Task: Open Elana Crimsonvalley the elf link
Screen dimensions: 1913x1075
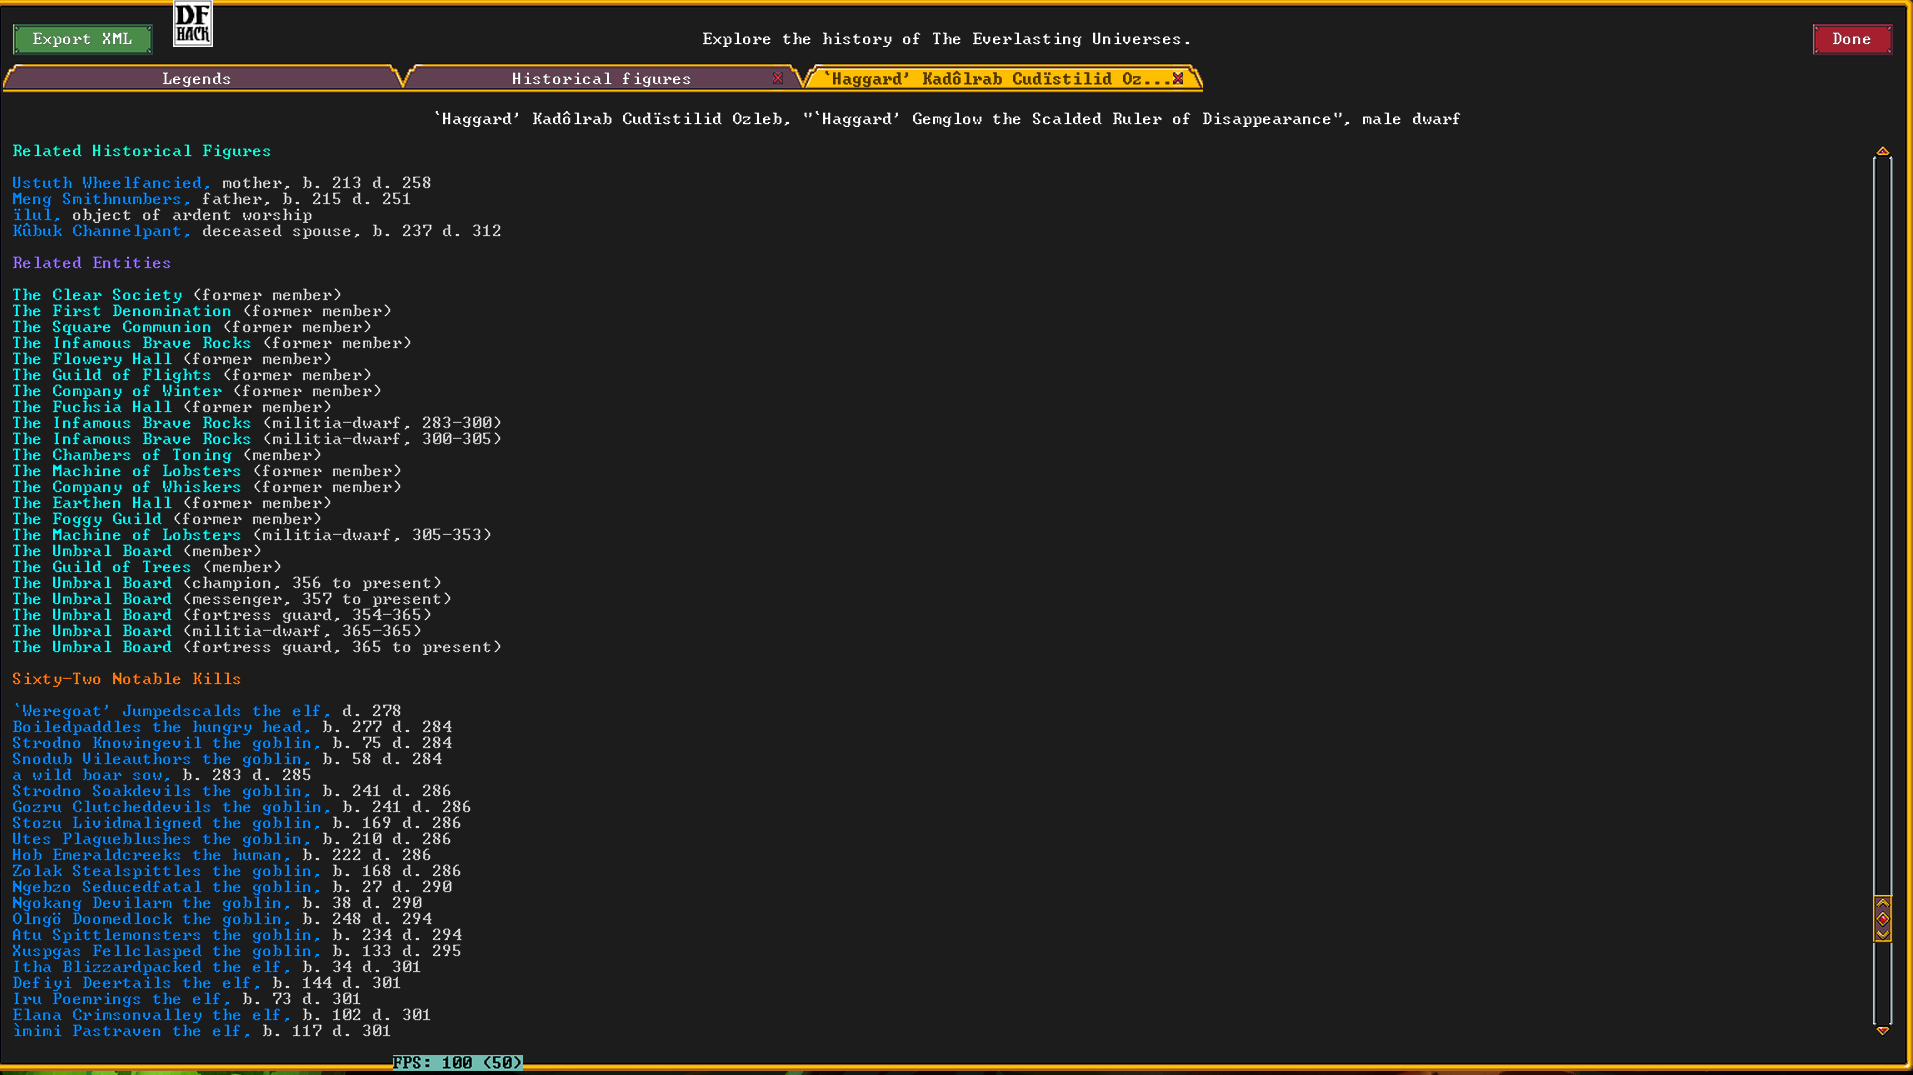Action: 152,1015
